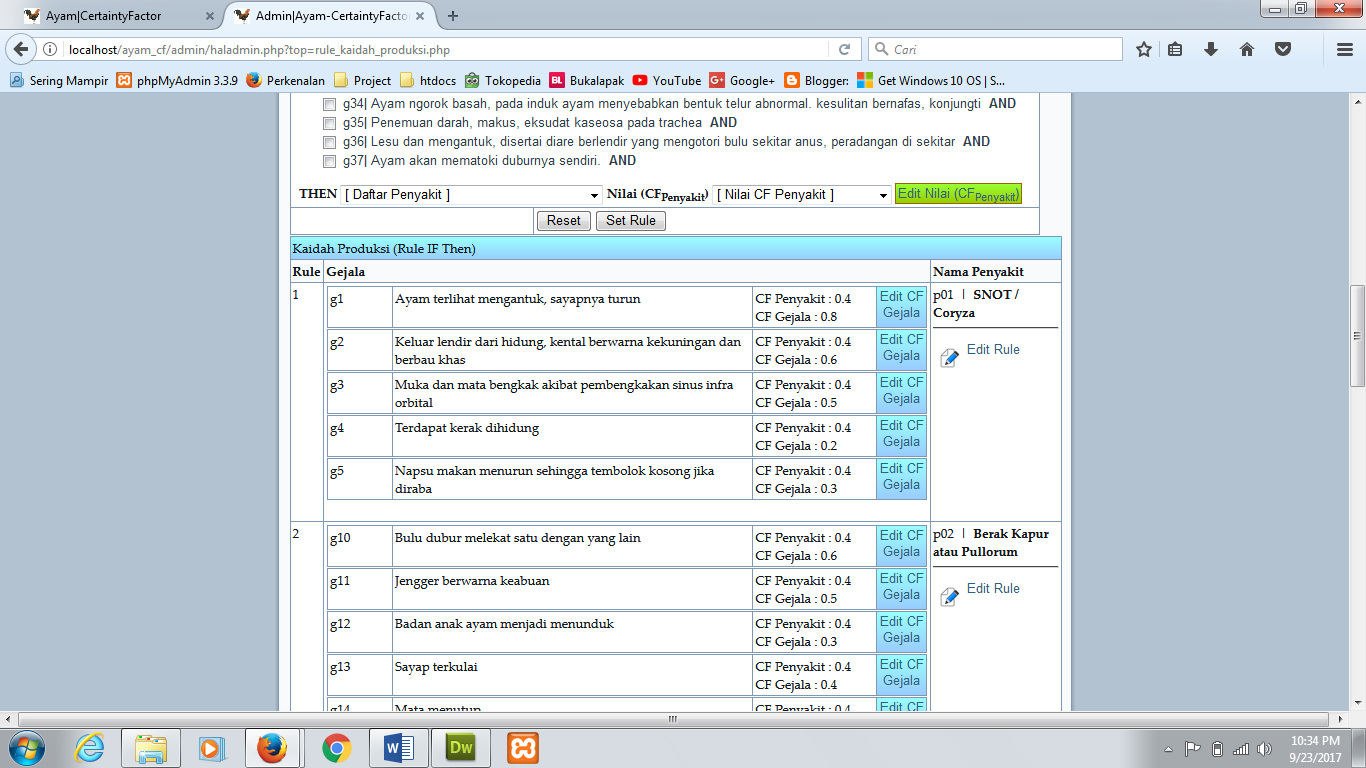Screen dimensions: 1366x768
Task: Open the Daftar Penyakit dropdown
Action: (471, 195)
